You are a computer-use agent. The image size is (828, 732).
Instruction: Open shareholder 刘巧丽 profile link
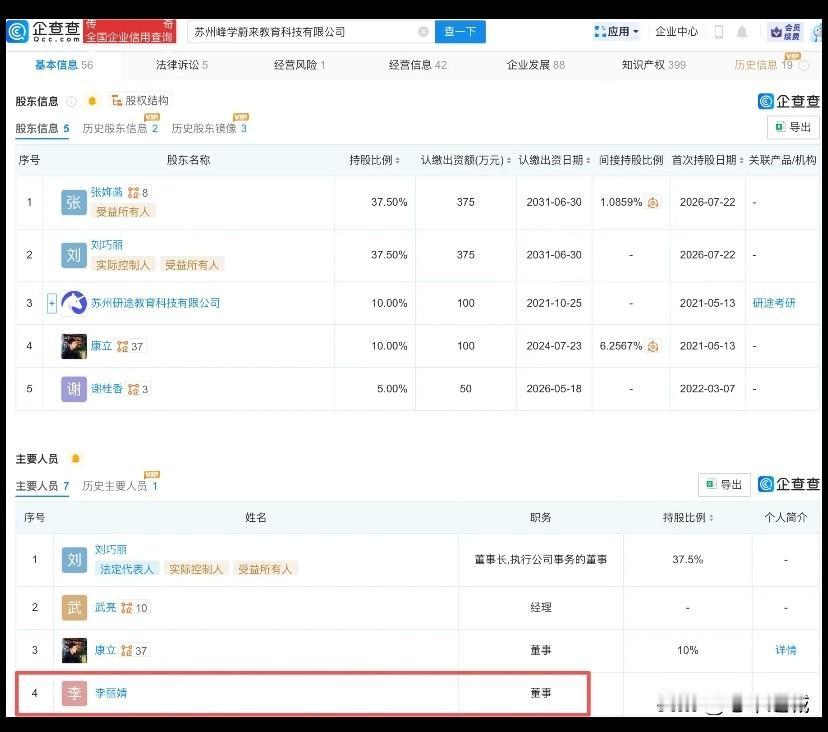point(106,245)
